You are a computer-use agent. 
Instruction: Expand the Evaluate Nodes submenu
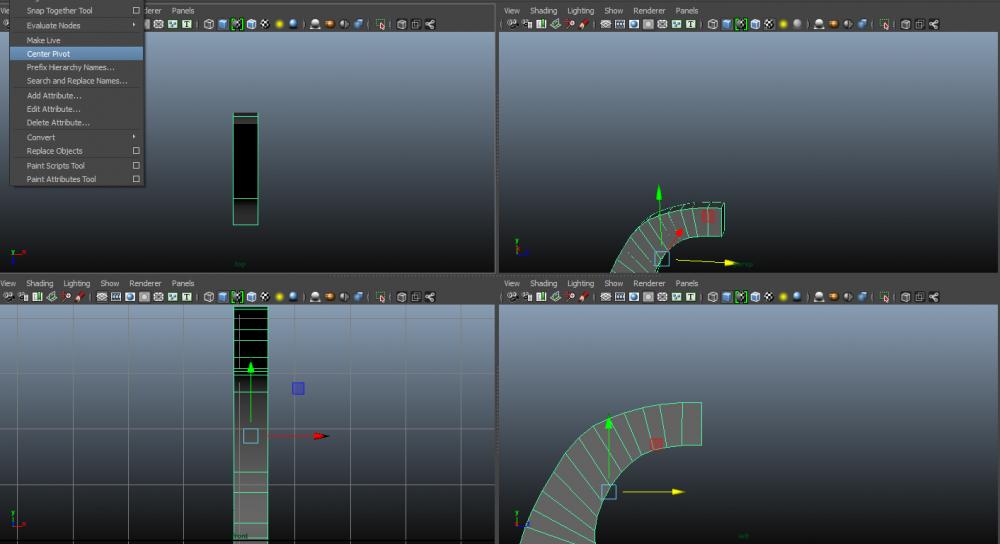[53, 25]
